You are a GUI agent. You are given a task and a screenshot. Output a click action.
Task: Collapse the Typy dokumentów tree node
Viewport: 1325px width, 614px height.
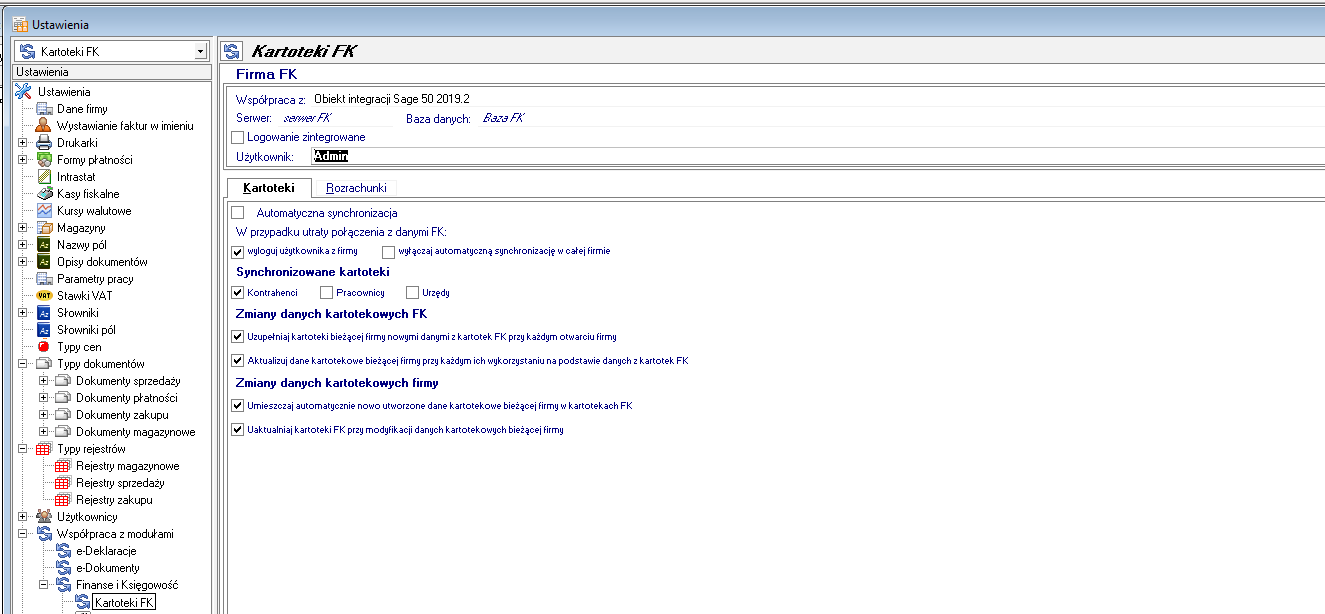[22, 364]
